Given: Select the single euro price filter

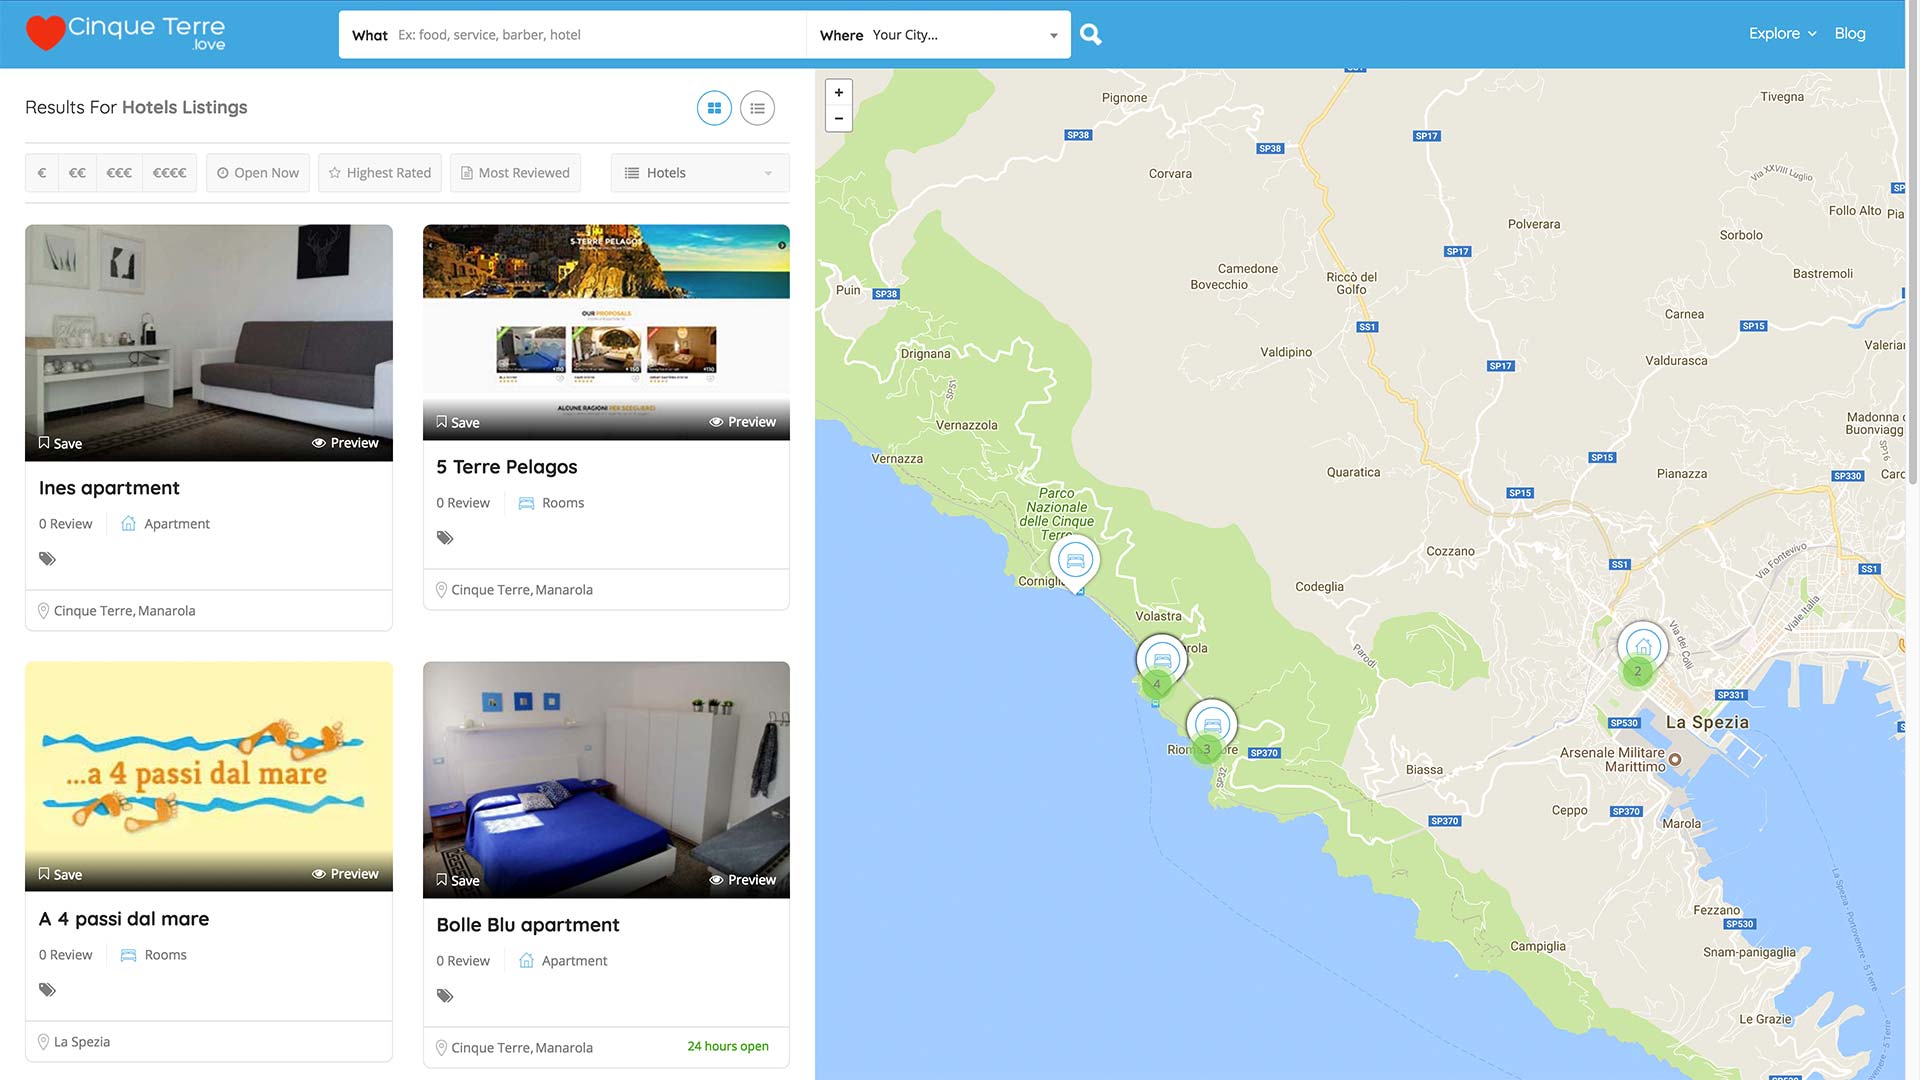Looking at the screenshot, I should (x=42, y=173).
